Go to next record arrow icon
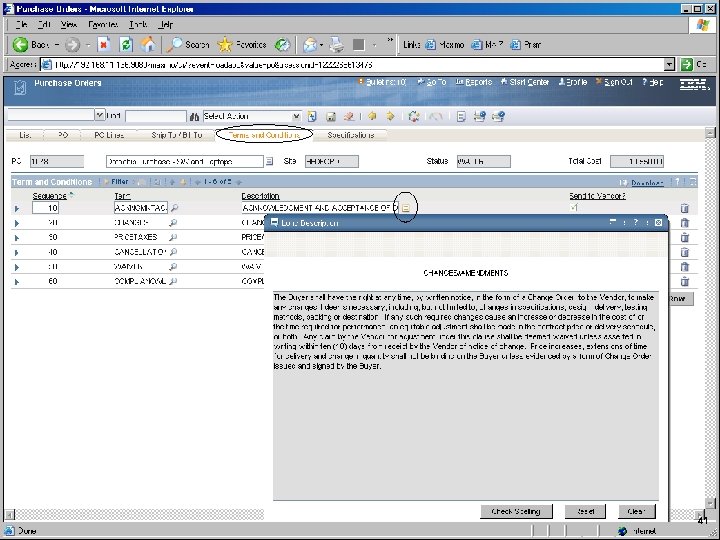The width and height of the screenshot is (720, 540). pos(390,116)
